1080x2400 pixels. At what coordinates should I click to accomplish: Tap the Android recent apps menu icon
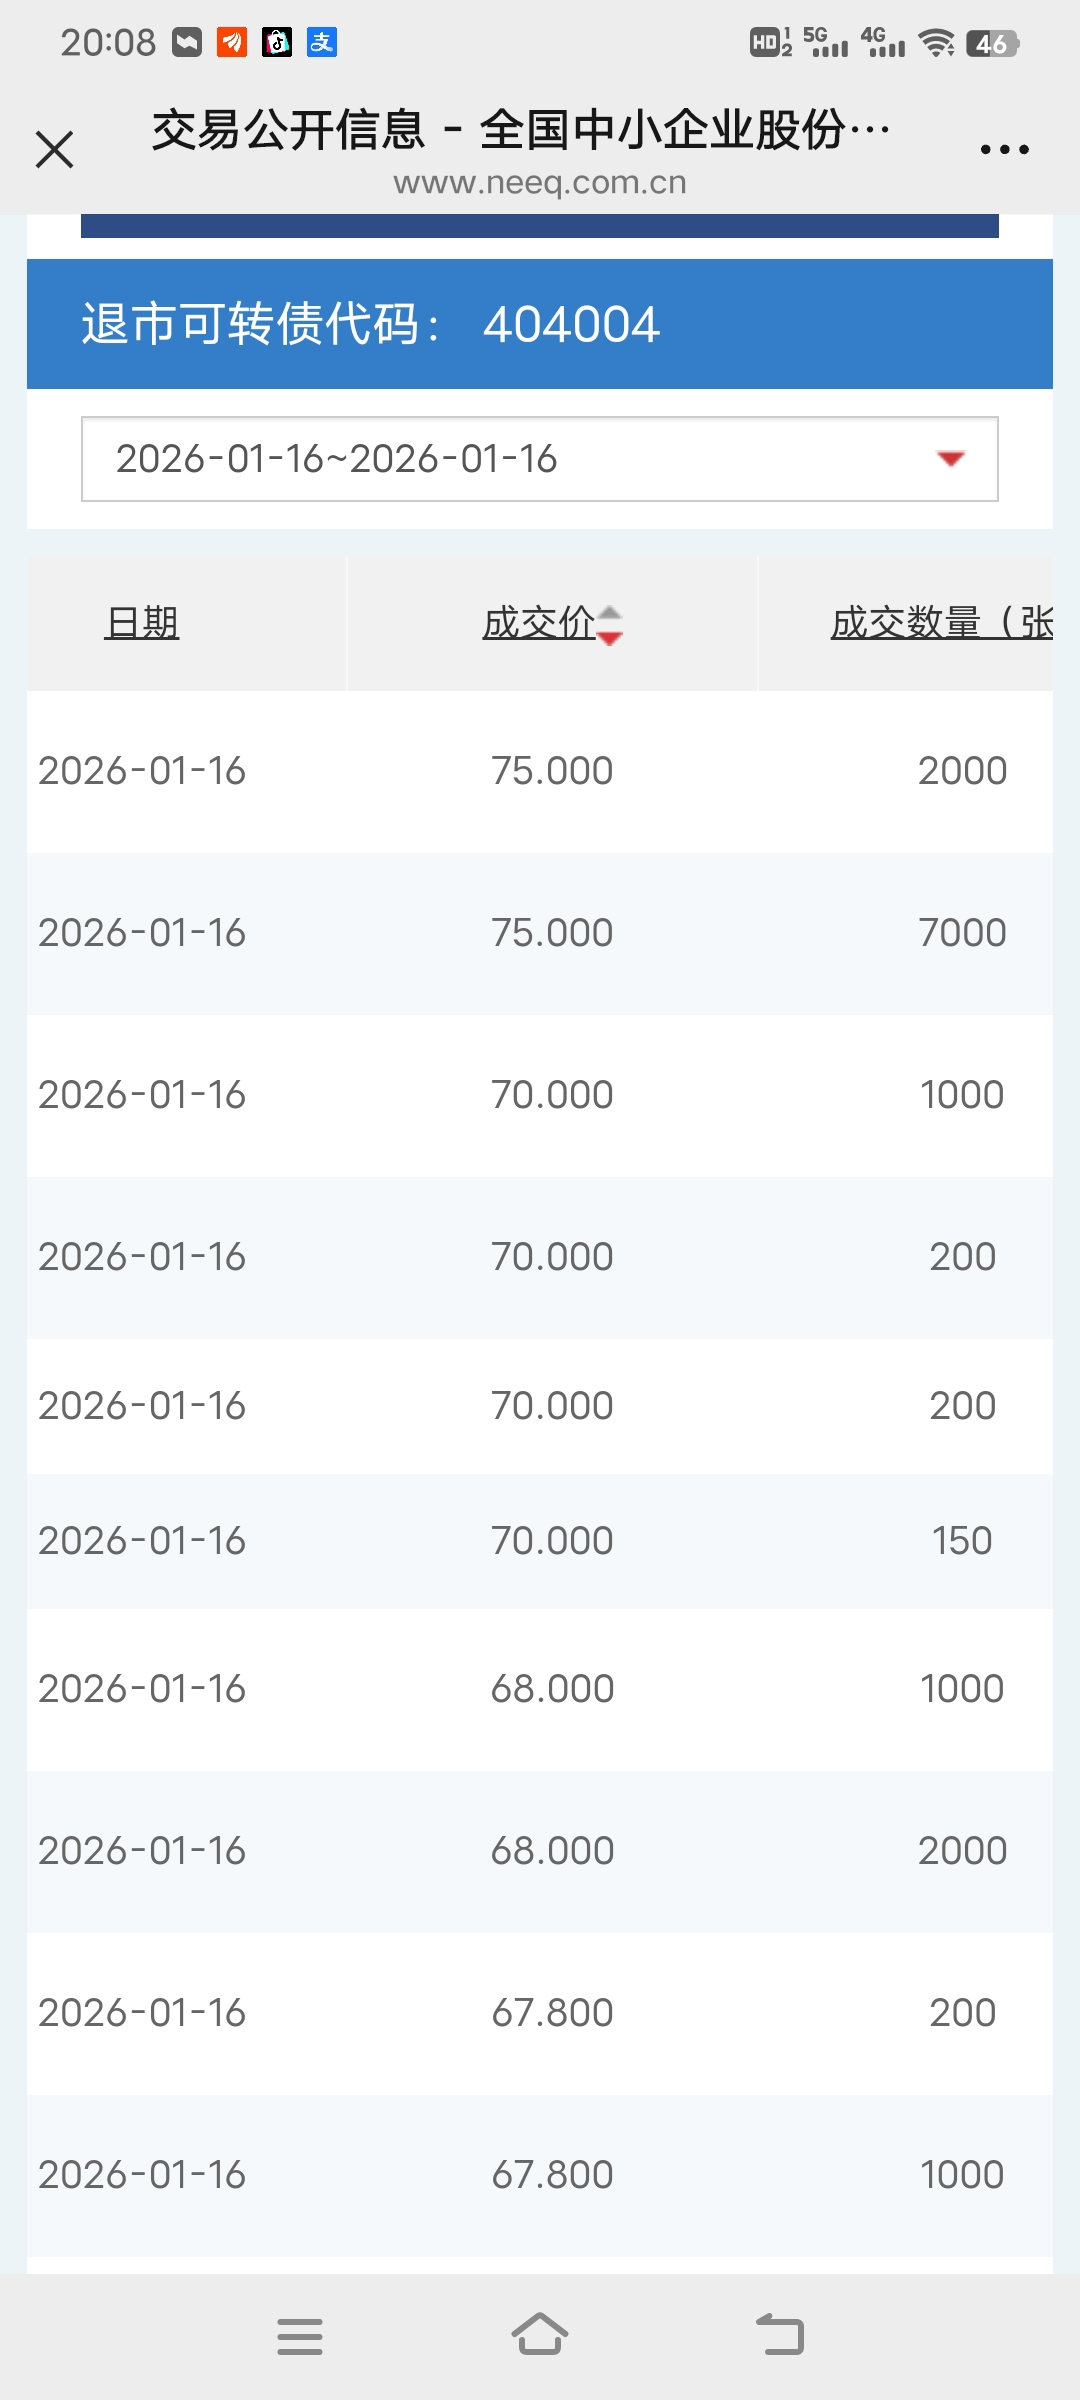coord(300,2336)
